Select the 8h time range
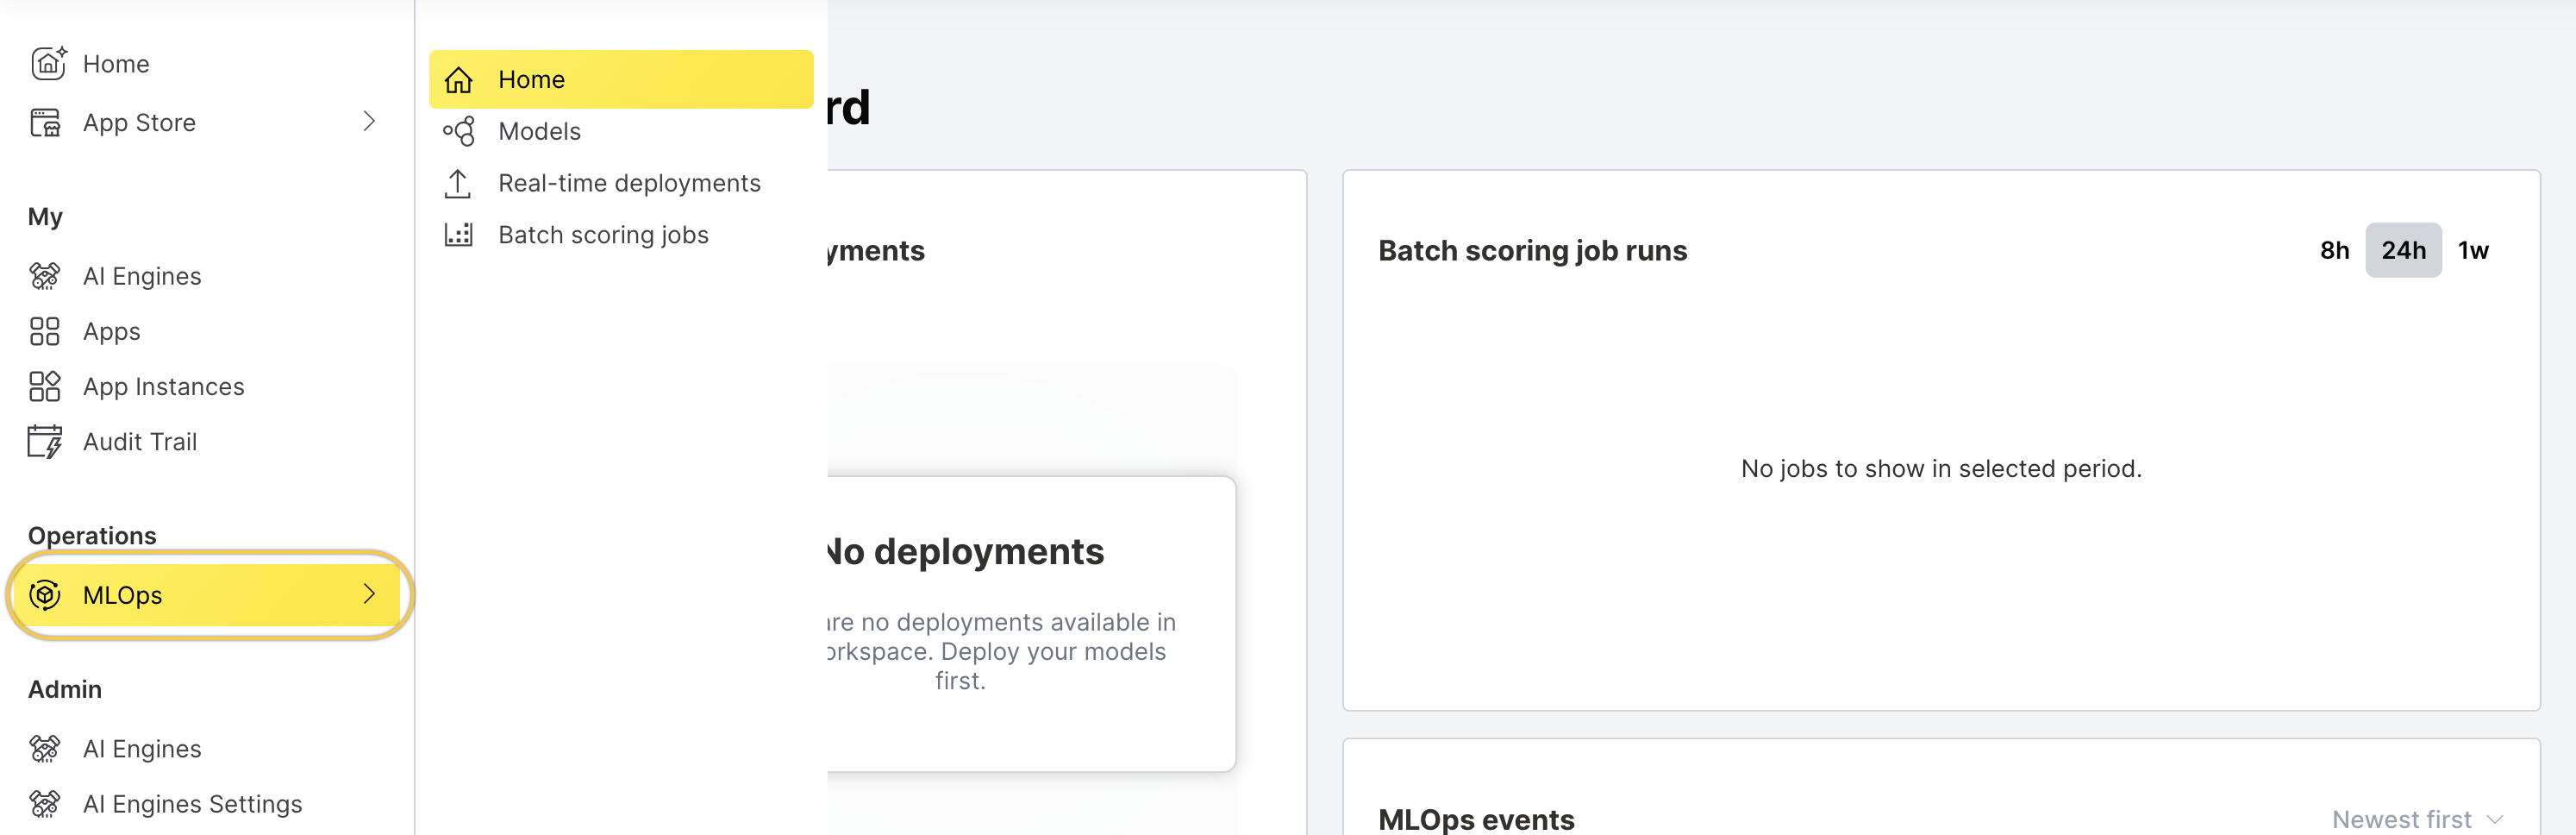2576x835 pixels. [2334, 250]
